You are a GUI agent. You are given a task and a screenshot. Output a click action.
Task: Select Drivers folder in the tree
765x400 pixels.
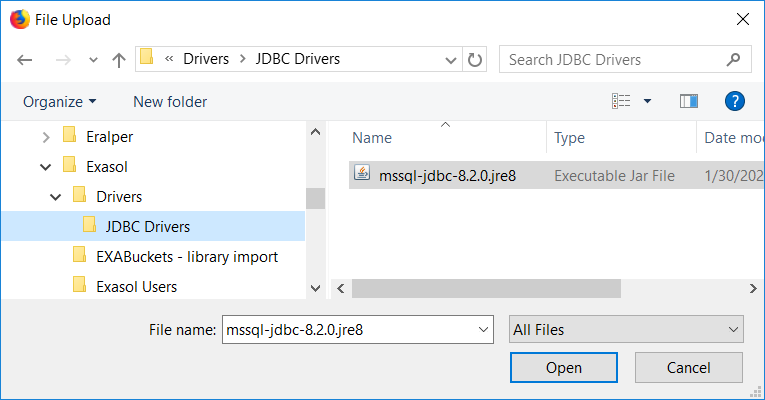[119, 197]
